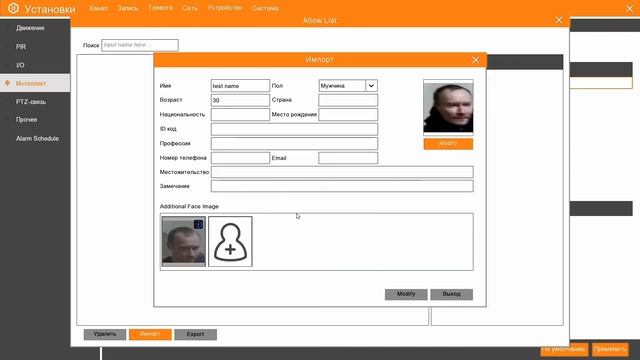Click the Профессия field
This screenshot has height=360, width=640.
tap(294, 144)
